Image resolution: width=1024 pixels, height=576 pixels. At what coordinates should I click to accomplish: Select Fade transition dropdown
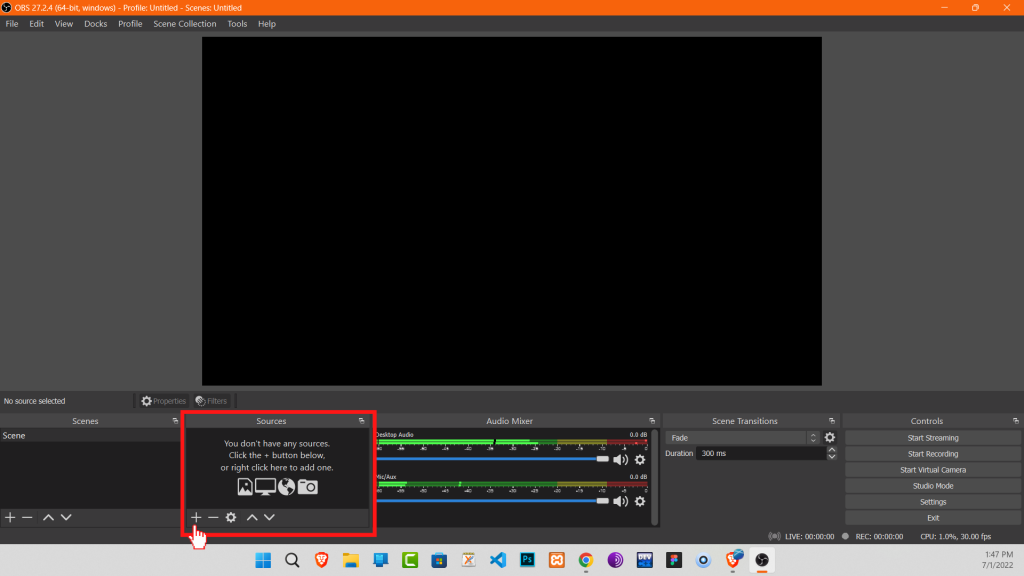coord(743,438)
